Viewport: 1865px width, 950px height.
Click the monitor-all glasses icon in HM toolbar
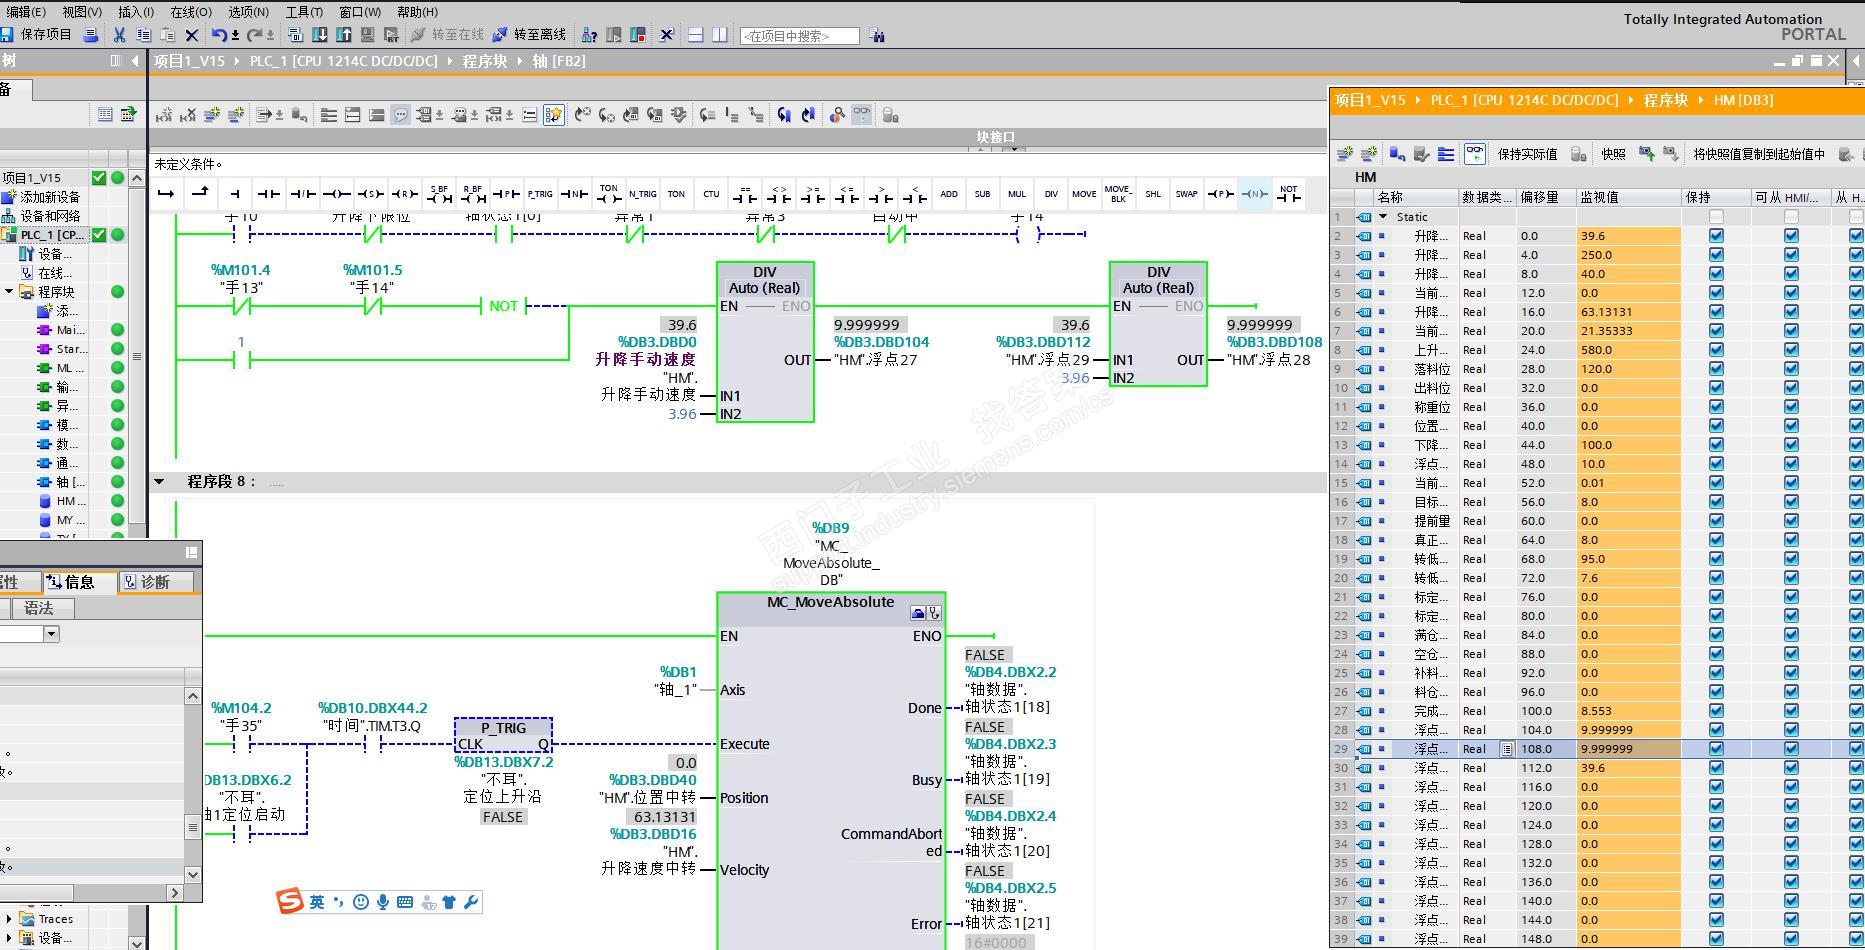click(1474, 154)
